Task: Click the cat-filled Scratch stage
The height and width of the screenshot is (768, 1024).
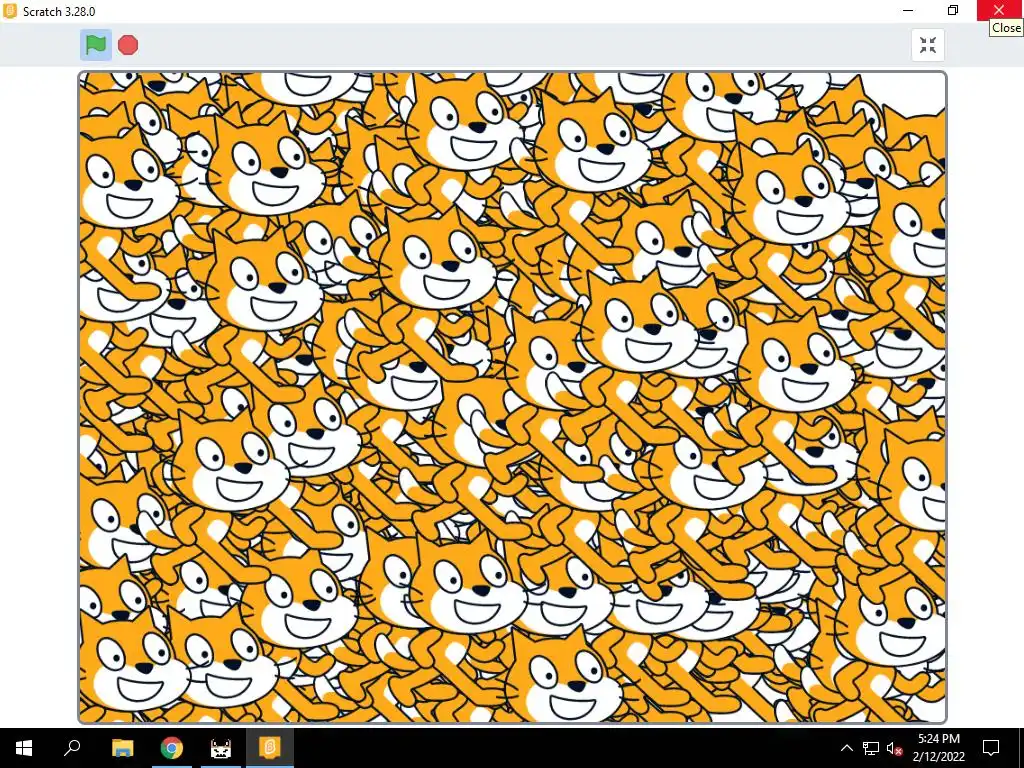Action: coord(513,397)
